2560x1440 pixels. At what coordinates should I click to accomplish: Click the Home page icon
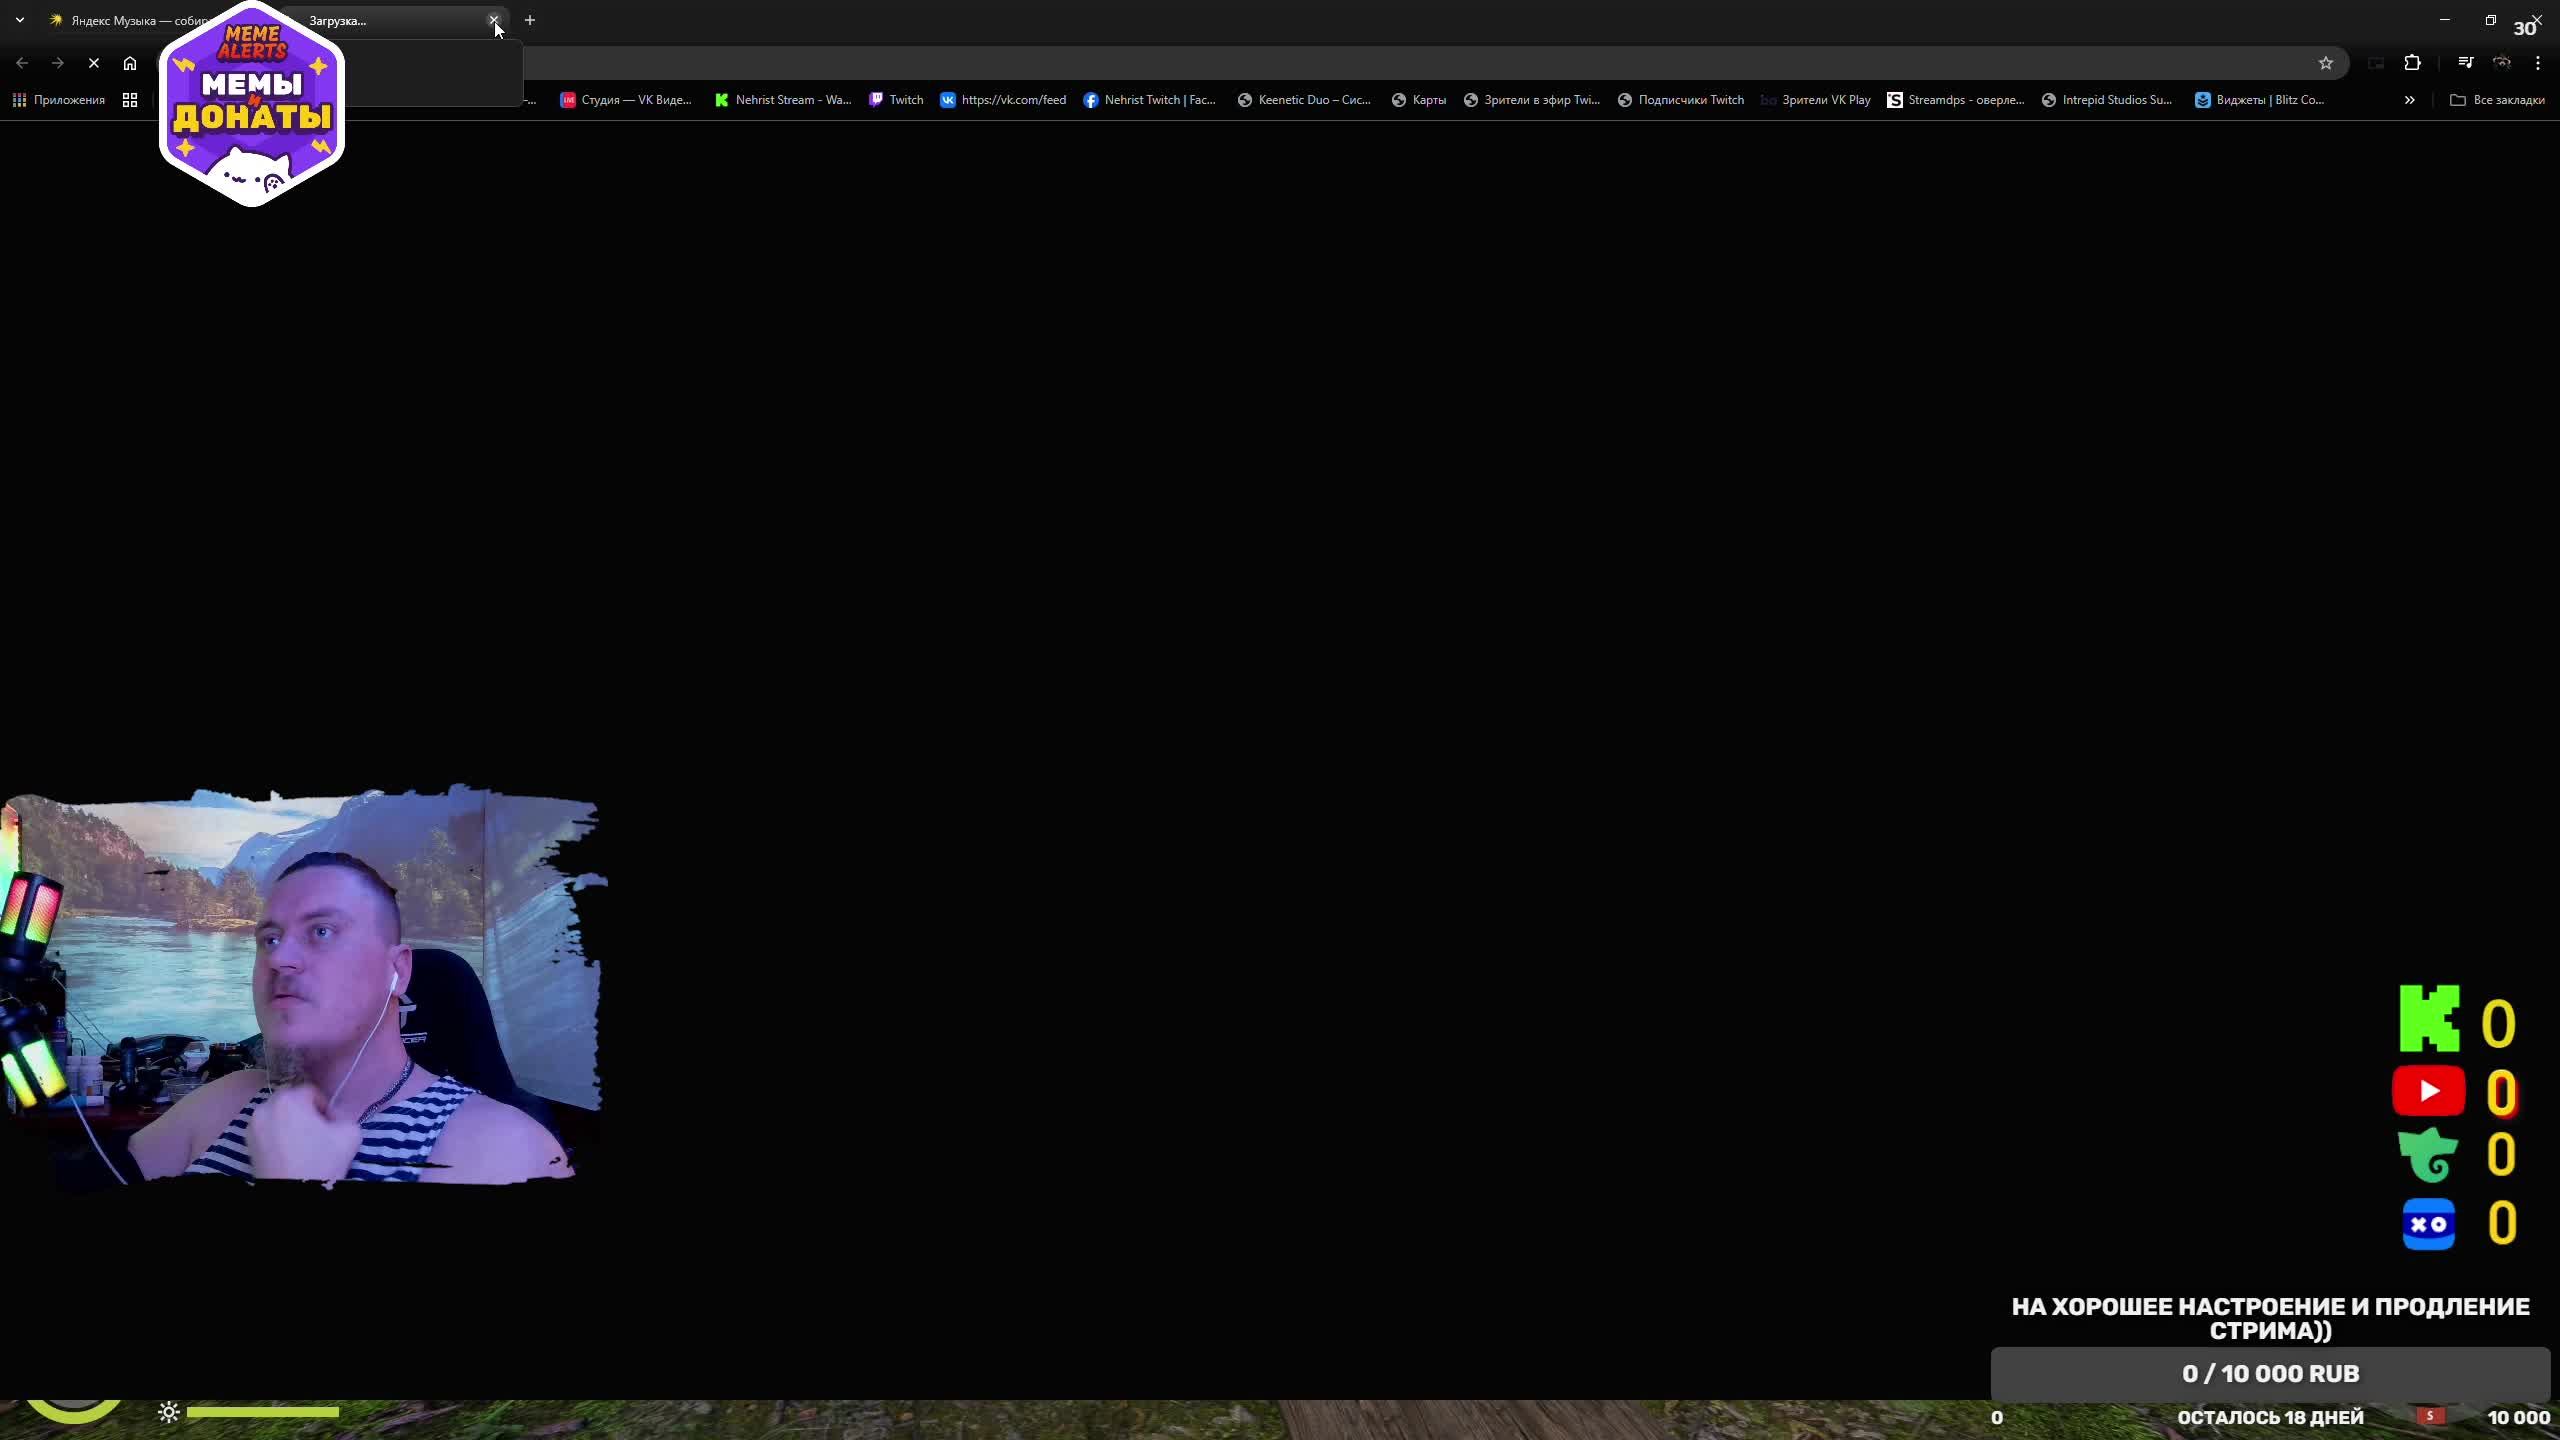pyautogui.click(x=130, y=63)
